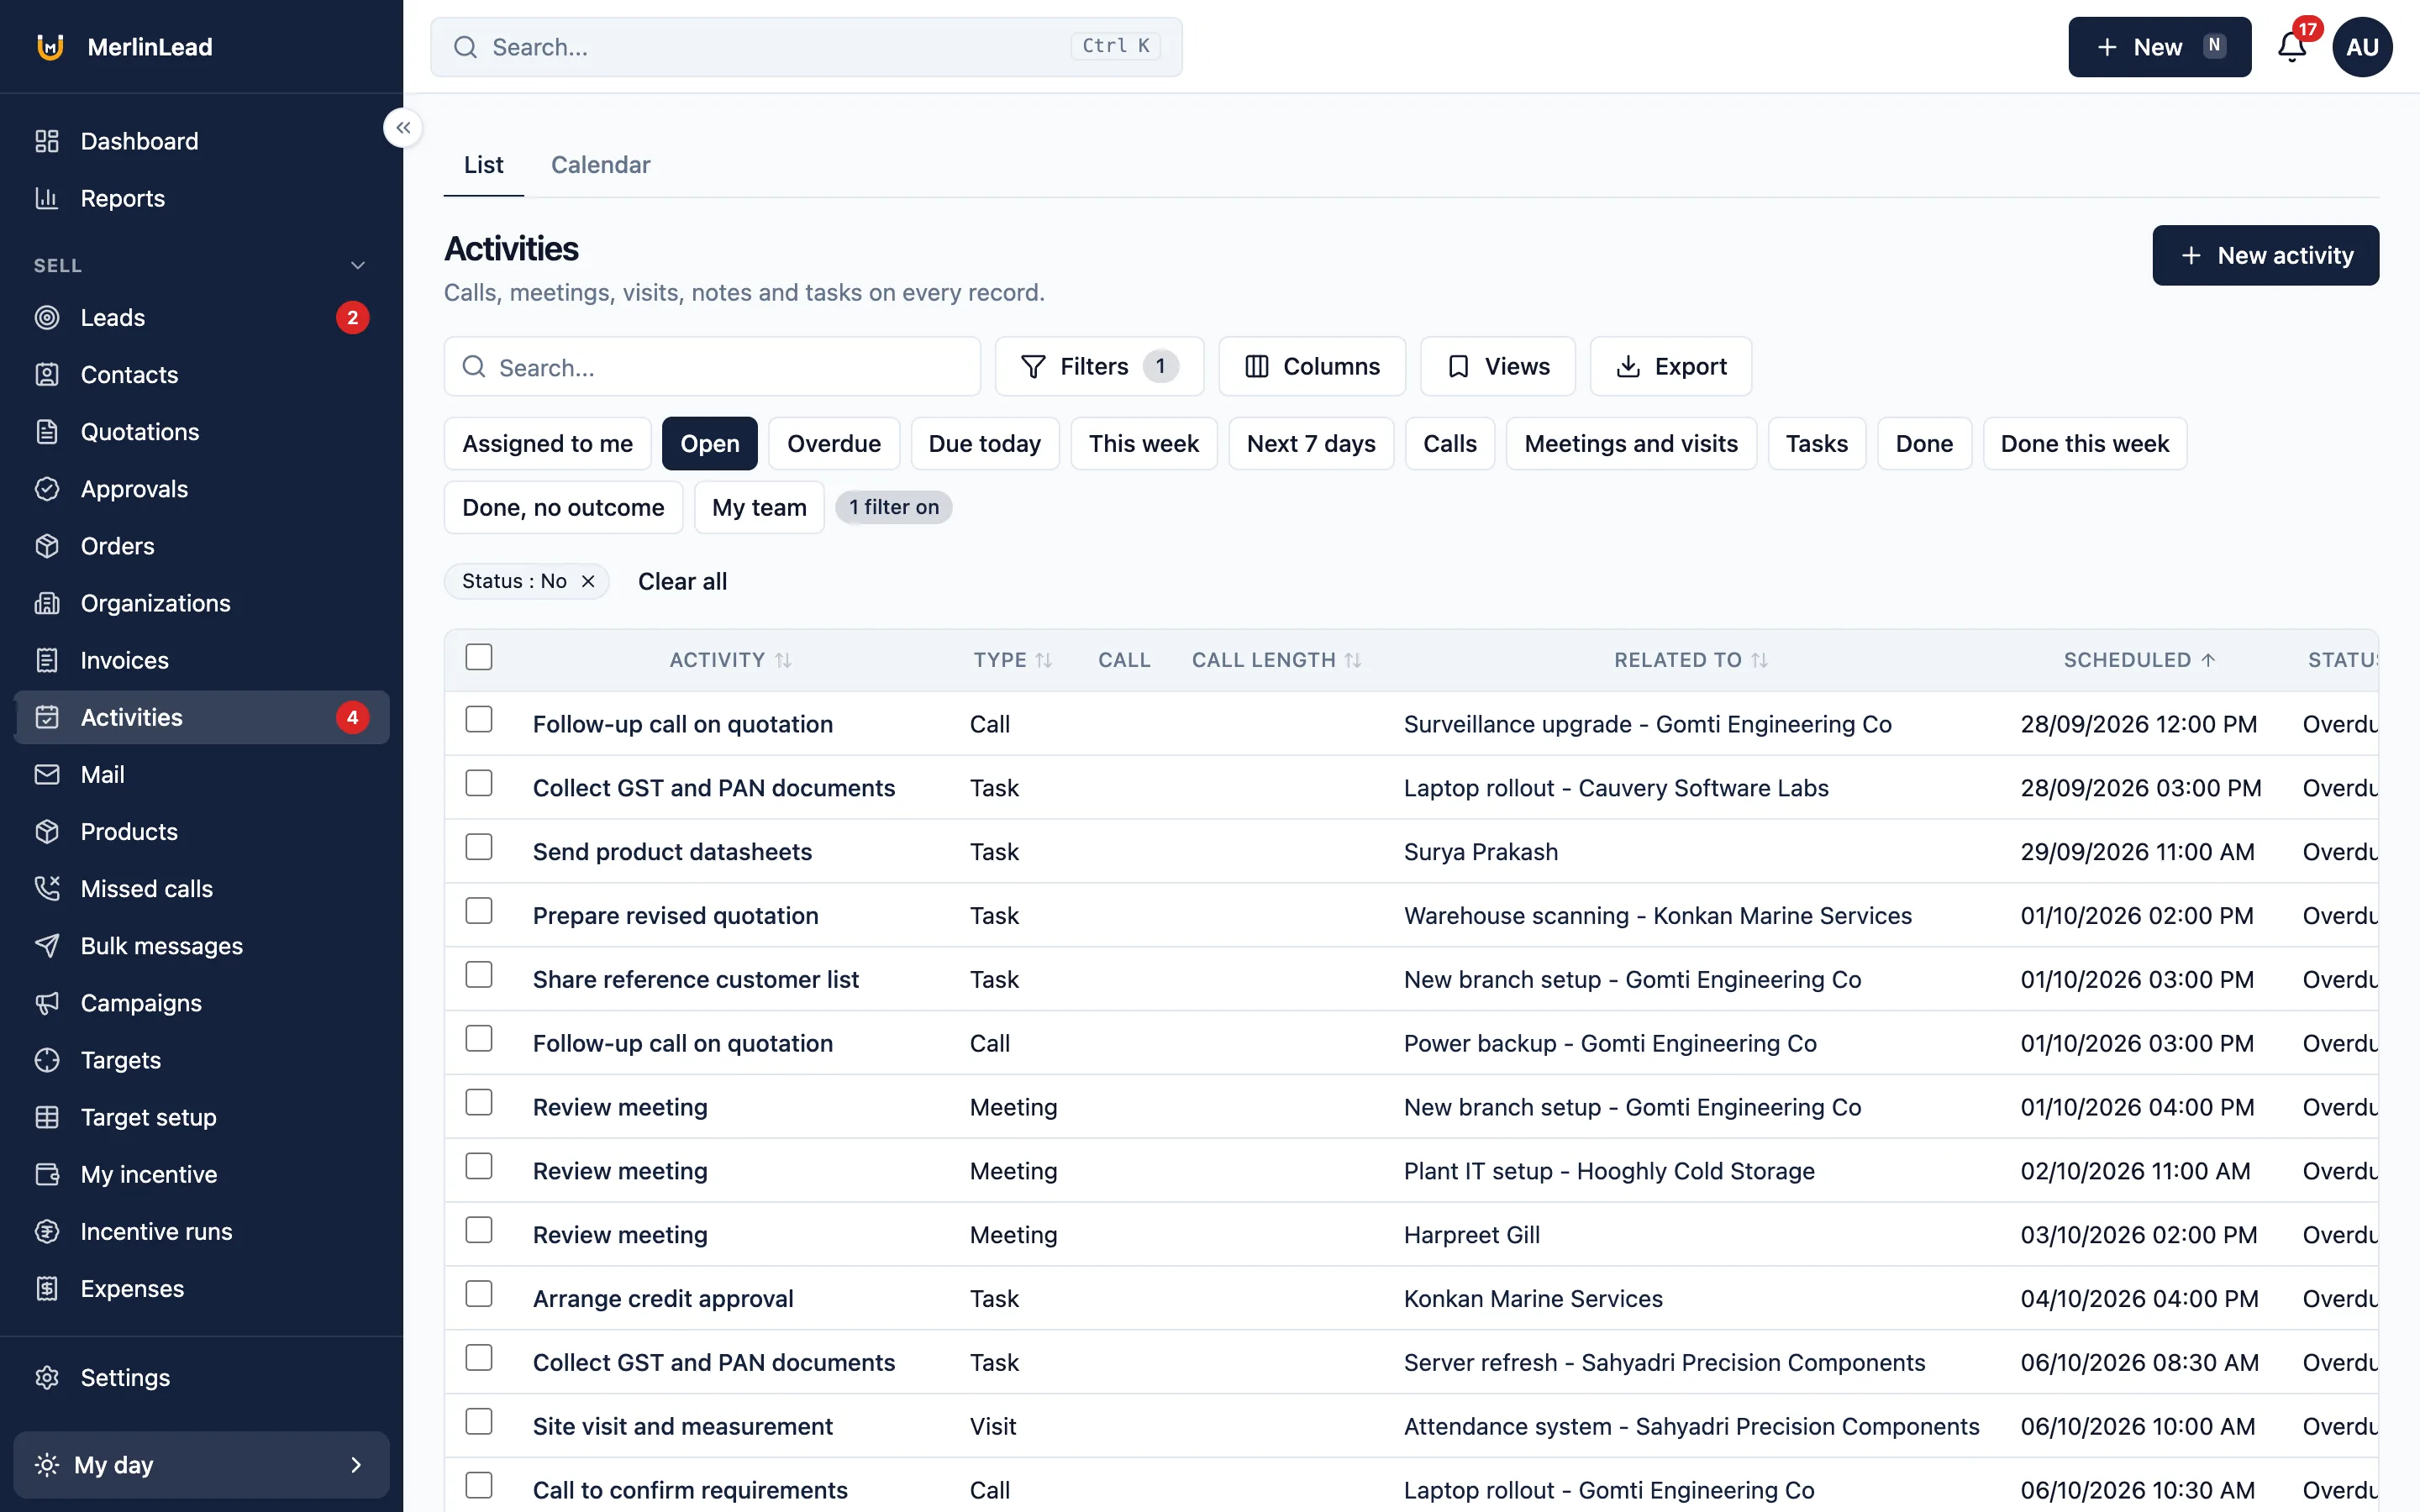Open the Filters dropdown
This screenshot has width=2420, height=1512.
pyautogui.click(x=1099, y=367)
